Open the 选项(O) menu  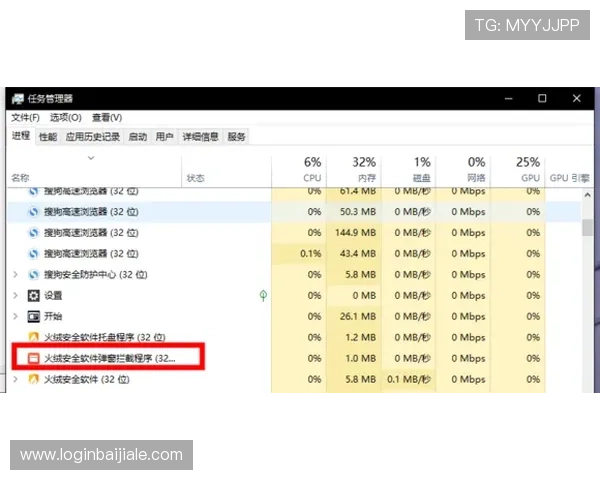tap(66, 118)
